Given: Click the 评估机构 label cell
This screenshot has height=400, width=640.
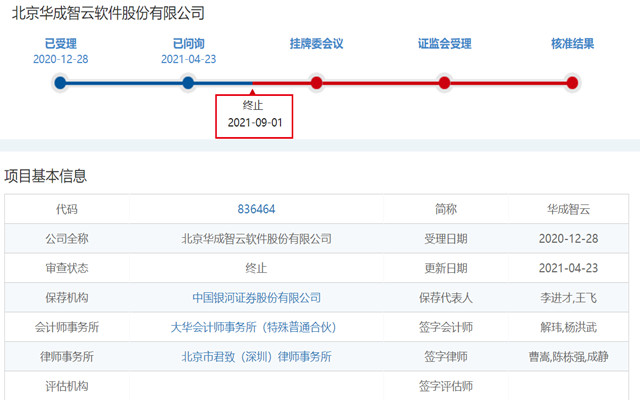Looking at the screenshot, I should [67, 386].
